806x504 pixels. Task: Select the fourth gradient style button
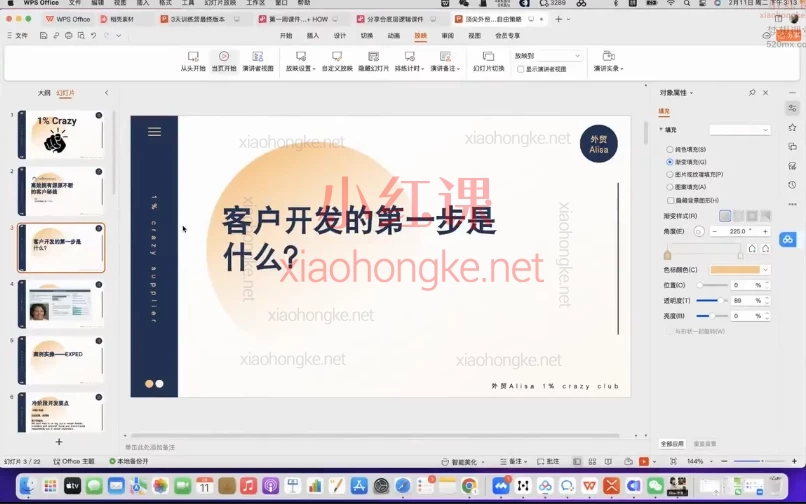765,215
